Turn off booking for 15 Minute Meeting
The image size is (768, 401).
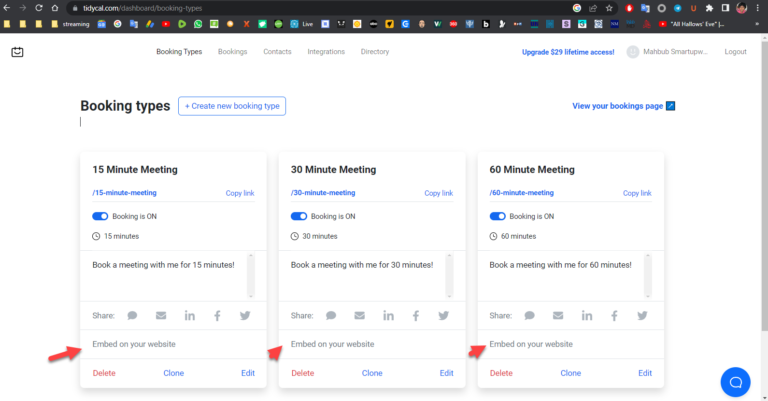click(x=100, y=216)
